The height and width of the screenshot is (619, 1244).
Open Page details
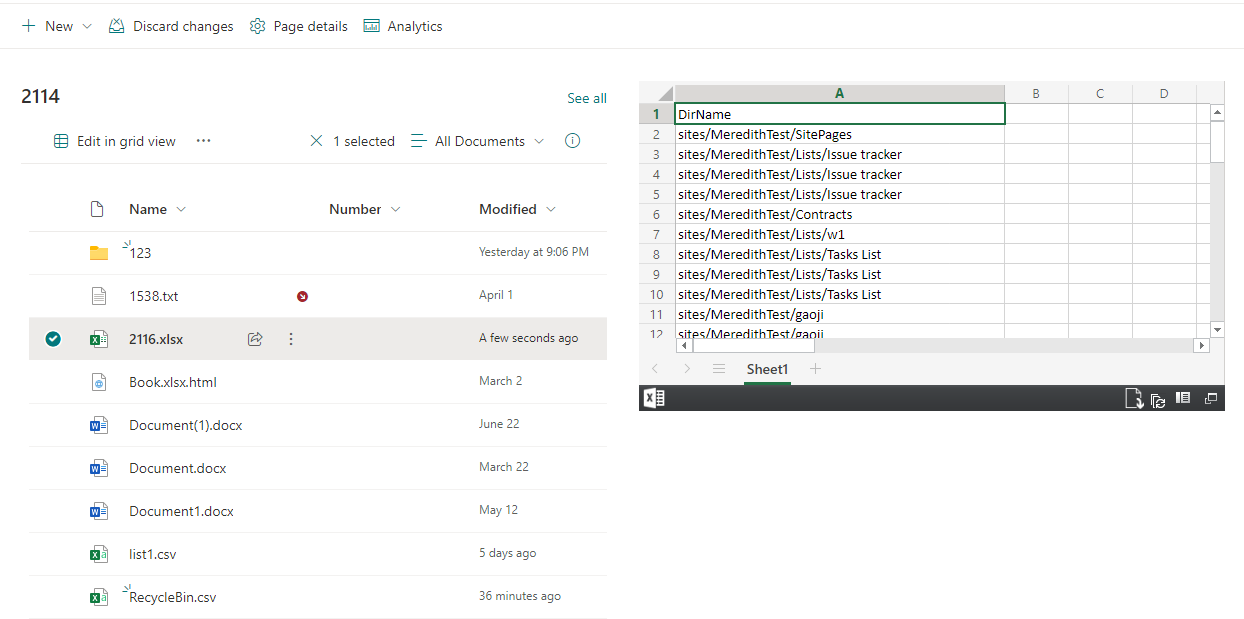coord(299,27)
